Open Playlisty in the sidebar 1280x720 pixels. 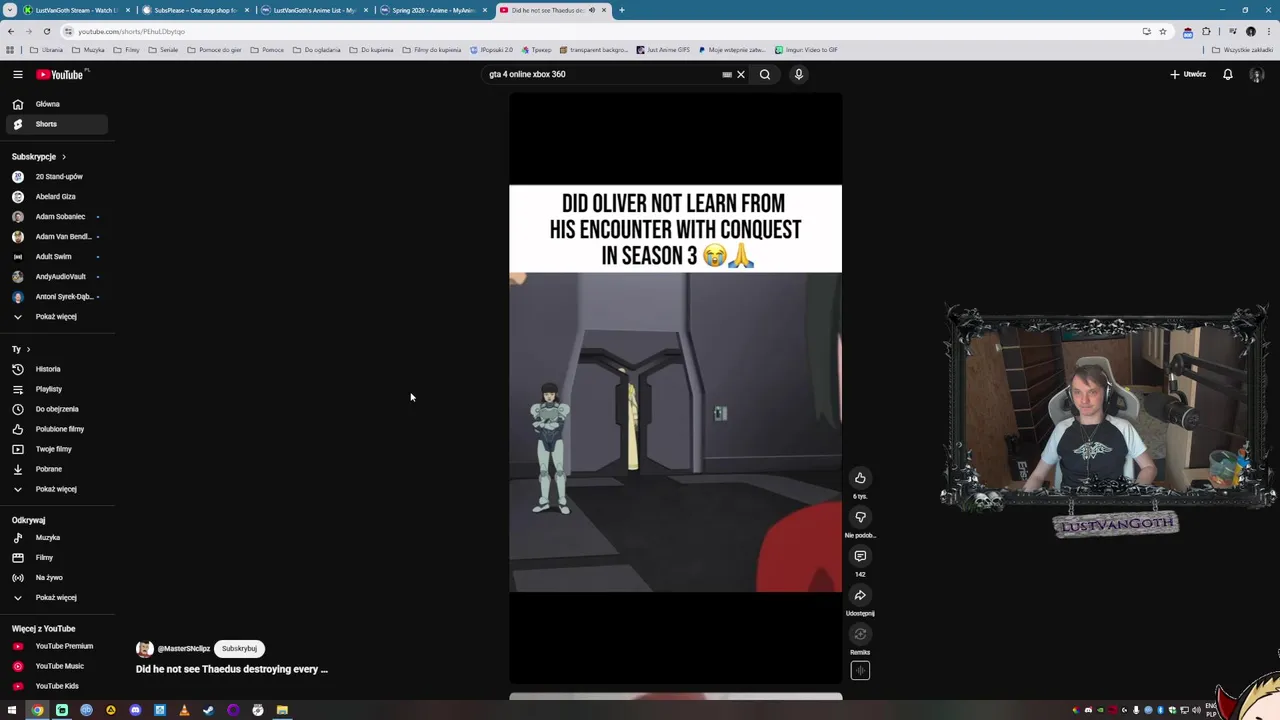pos(56,389)
